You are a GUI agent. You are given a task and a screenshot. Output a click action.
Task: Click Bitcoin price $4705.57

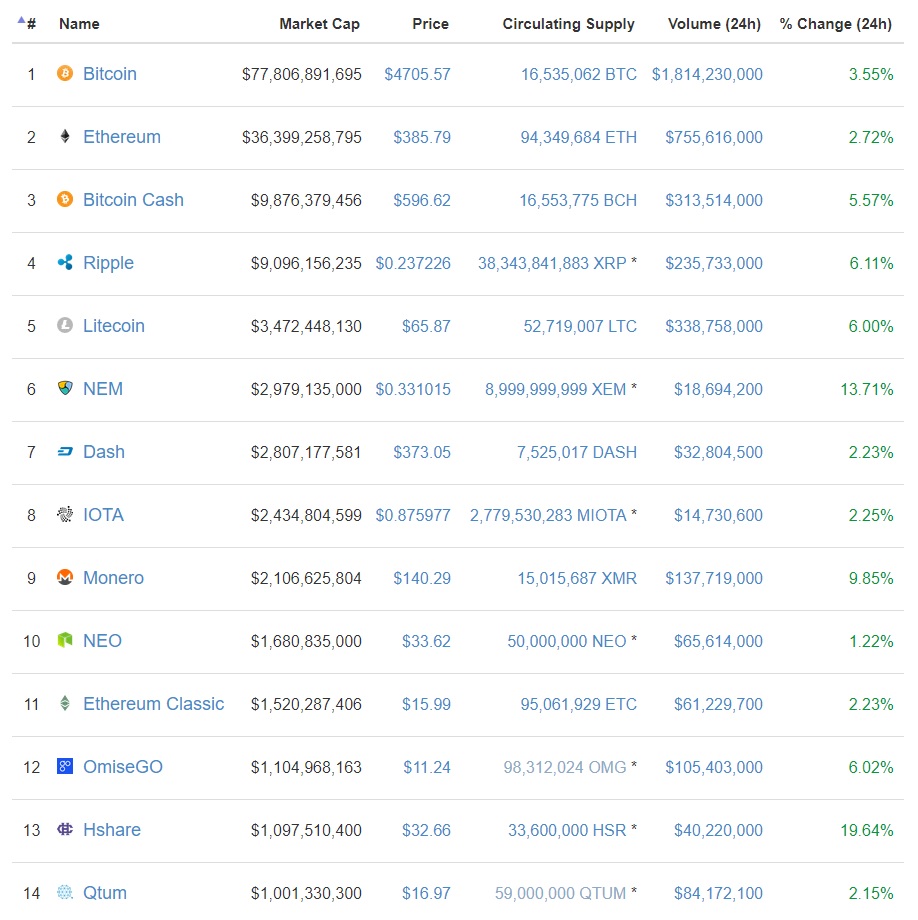417,75
